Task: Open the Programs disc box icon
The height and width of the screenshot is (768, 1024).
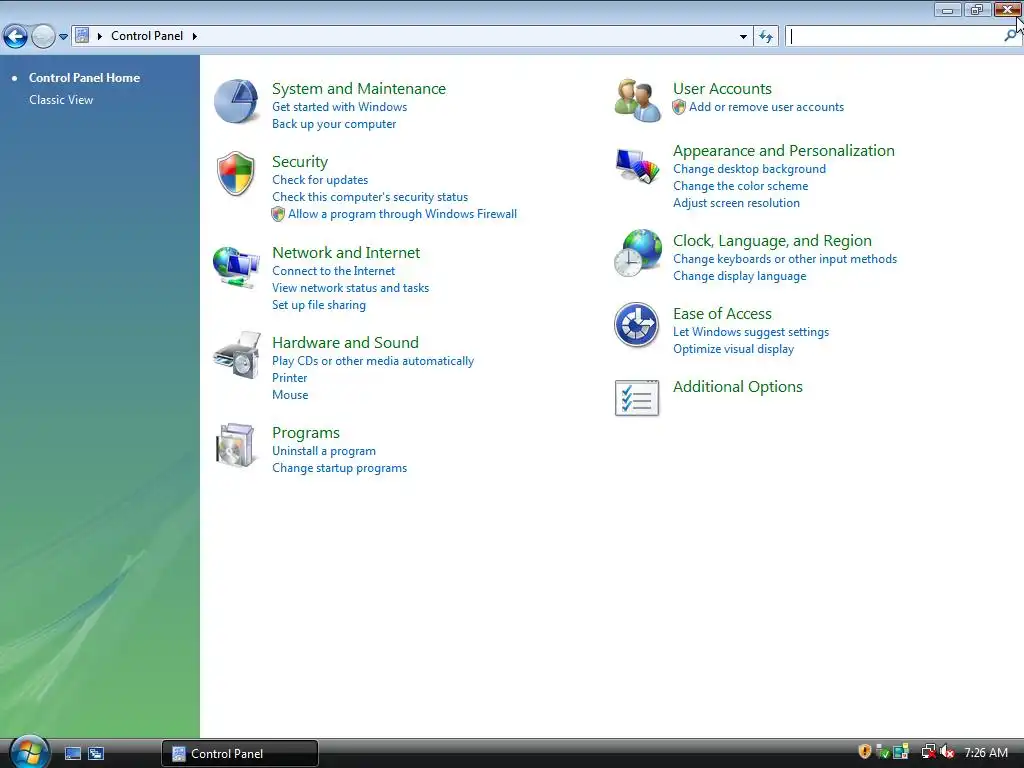Action: pyautogui.click(x=235, y=445)
